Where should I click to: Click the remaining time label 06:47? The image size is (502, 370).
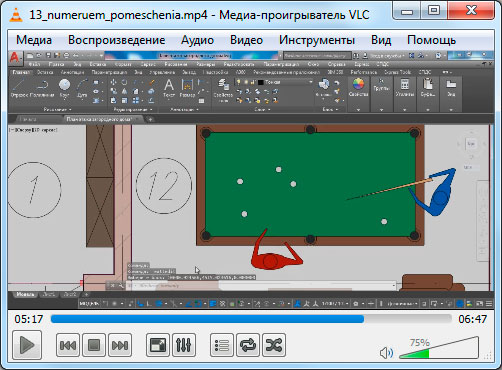coord(472,319)
